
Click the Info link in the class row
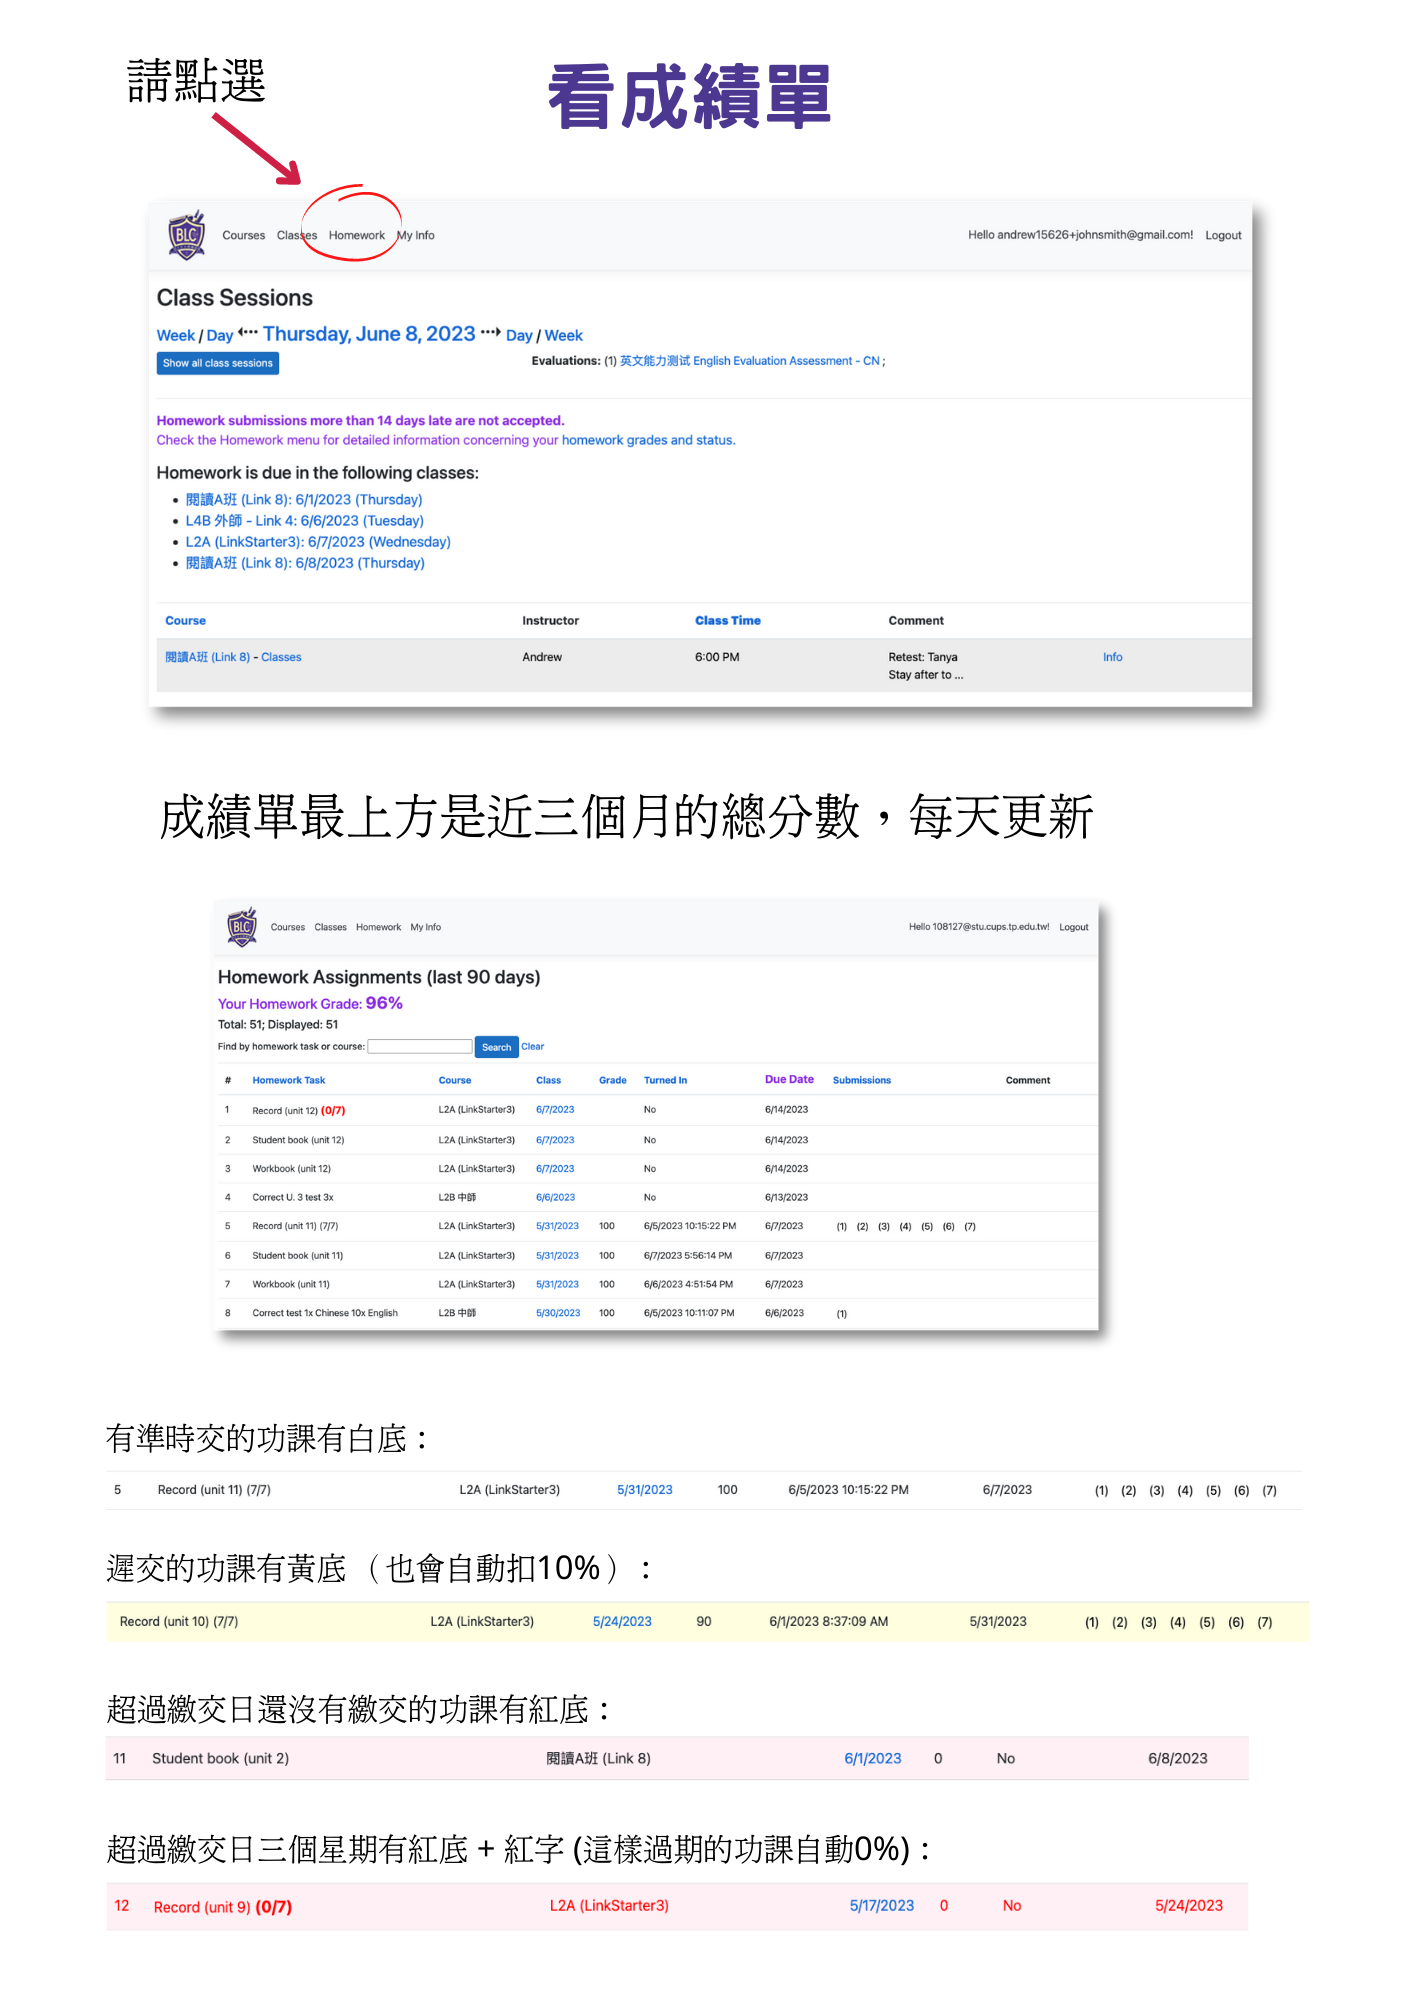[1112, 657]
